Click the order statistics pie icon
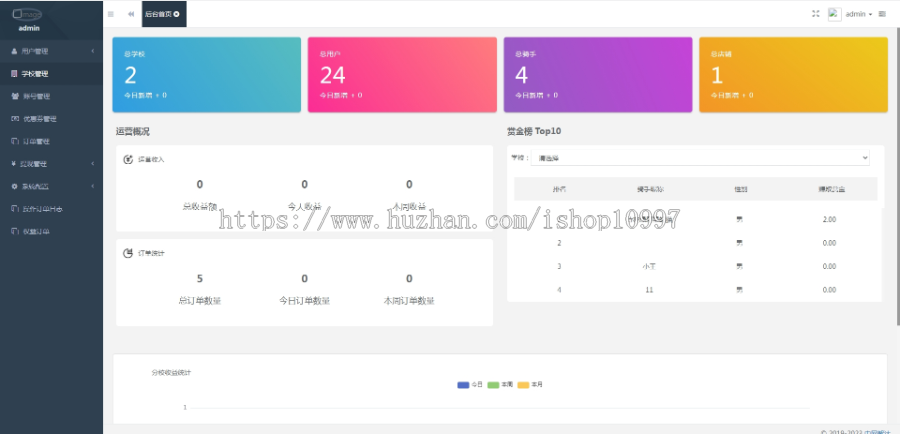The width and height of the screenshot is (900, 434). [x=129, y=253]
